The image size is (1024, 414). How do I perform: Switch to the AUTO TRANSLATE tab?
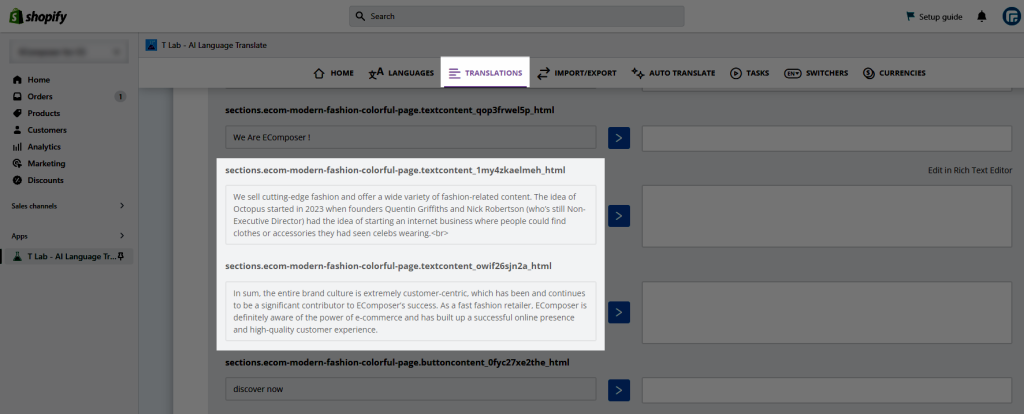tap(673, 73)
